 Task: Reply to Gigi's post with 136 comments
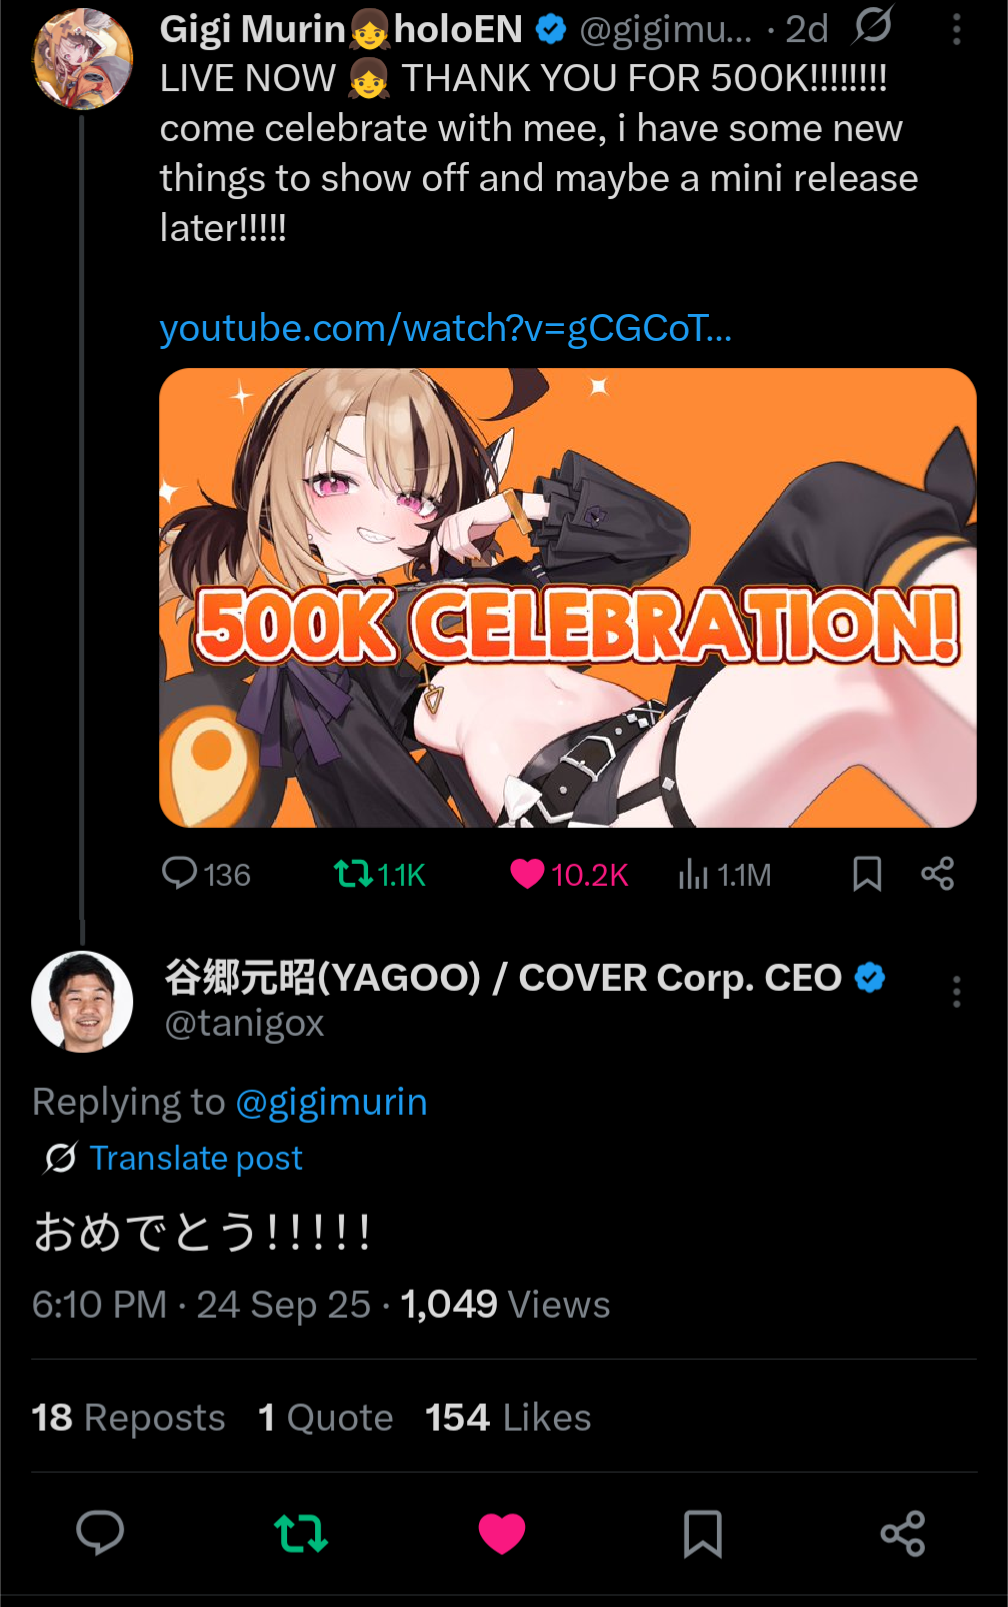pyautogui.click(x=206, y=874)
